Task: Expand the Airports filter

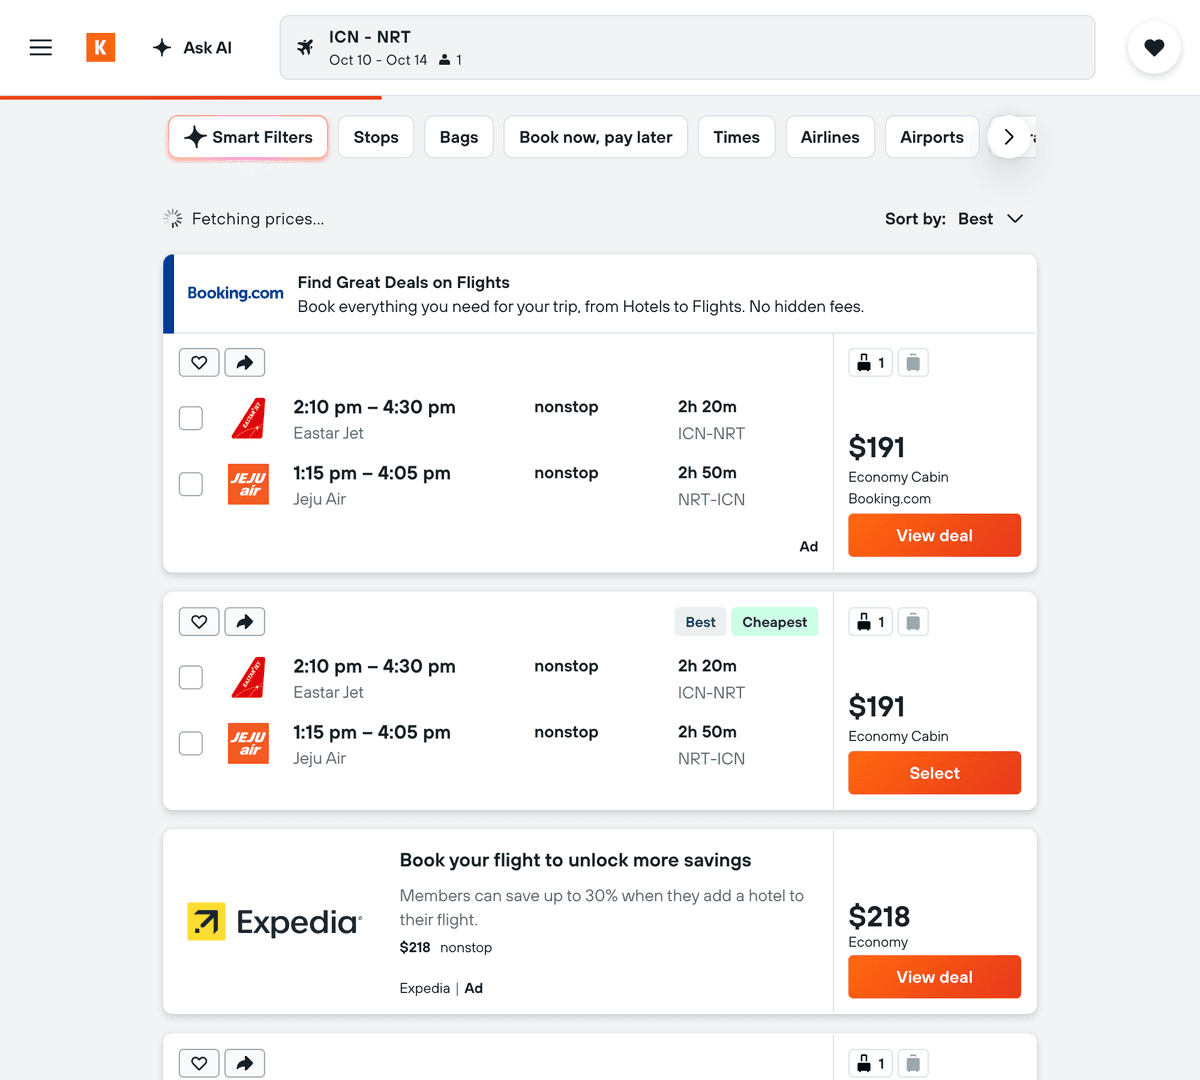Action: (932, 137)
